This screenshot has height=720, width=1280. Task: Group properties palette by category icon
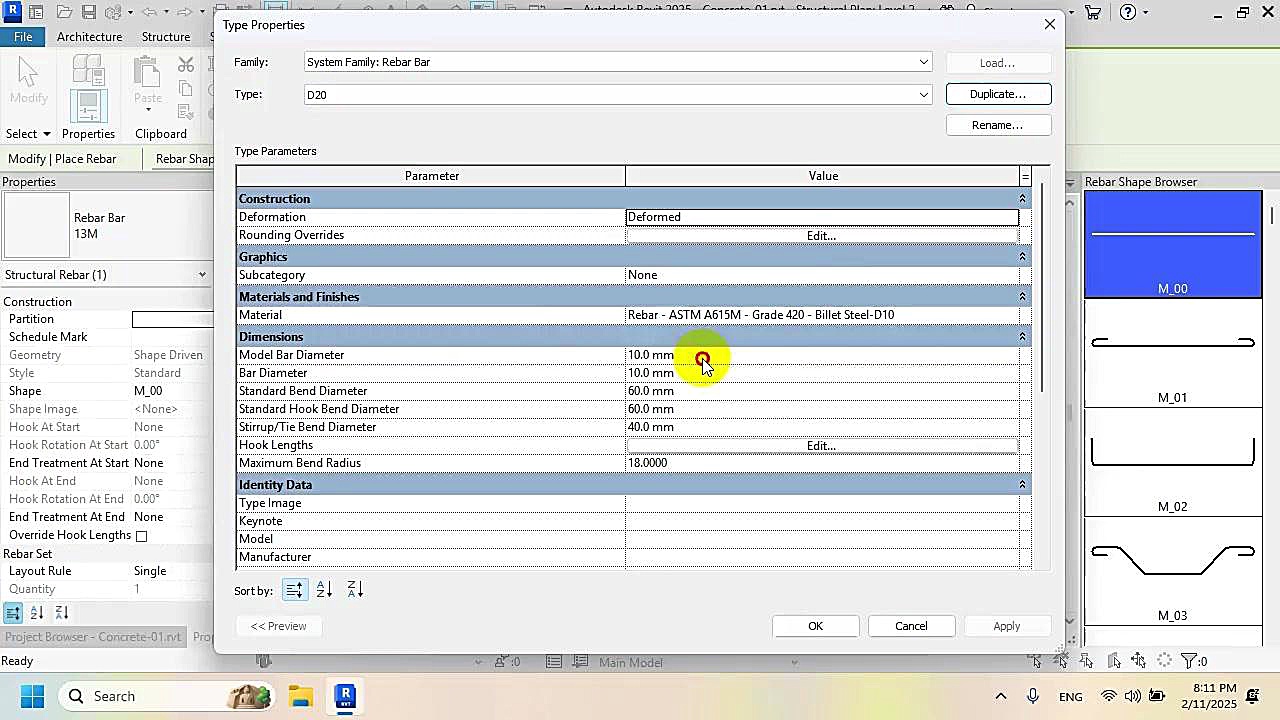[13, 613]
